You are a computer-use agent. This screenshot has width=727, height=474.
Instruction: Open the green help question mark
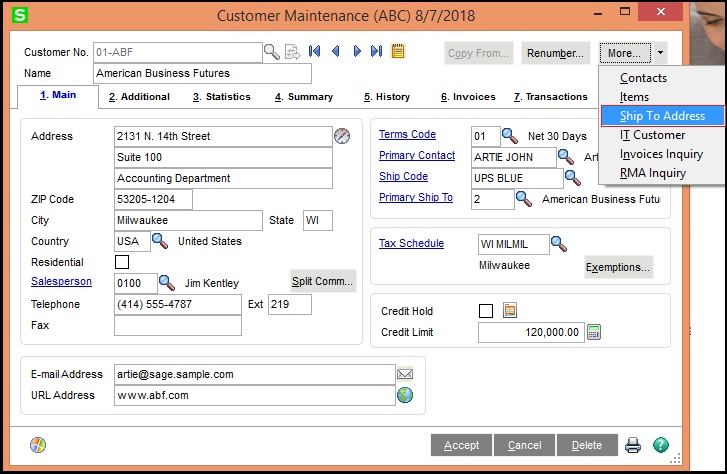click(x=661, y=445)
